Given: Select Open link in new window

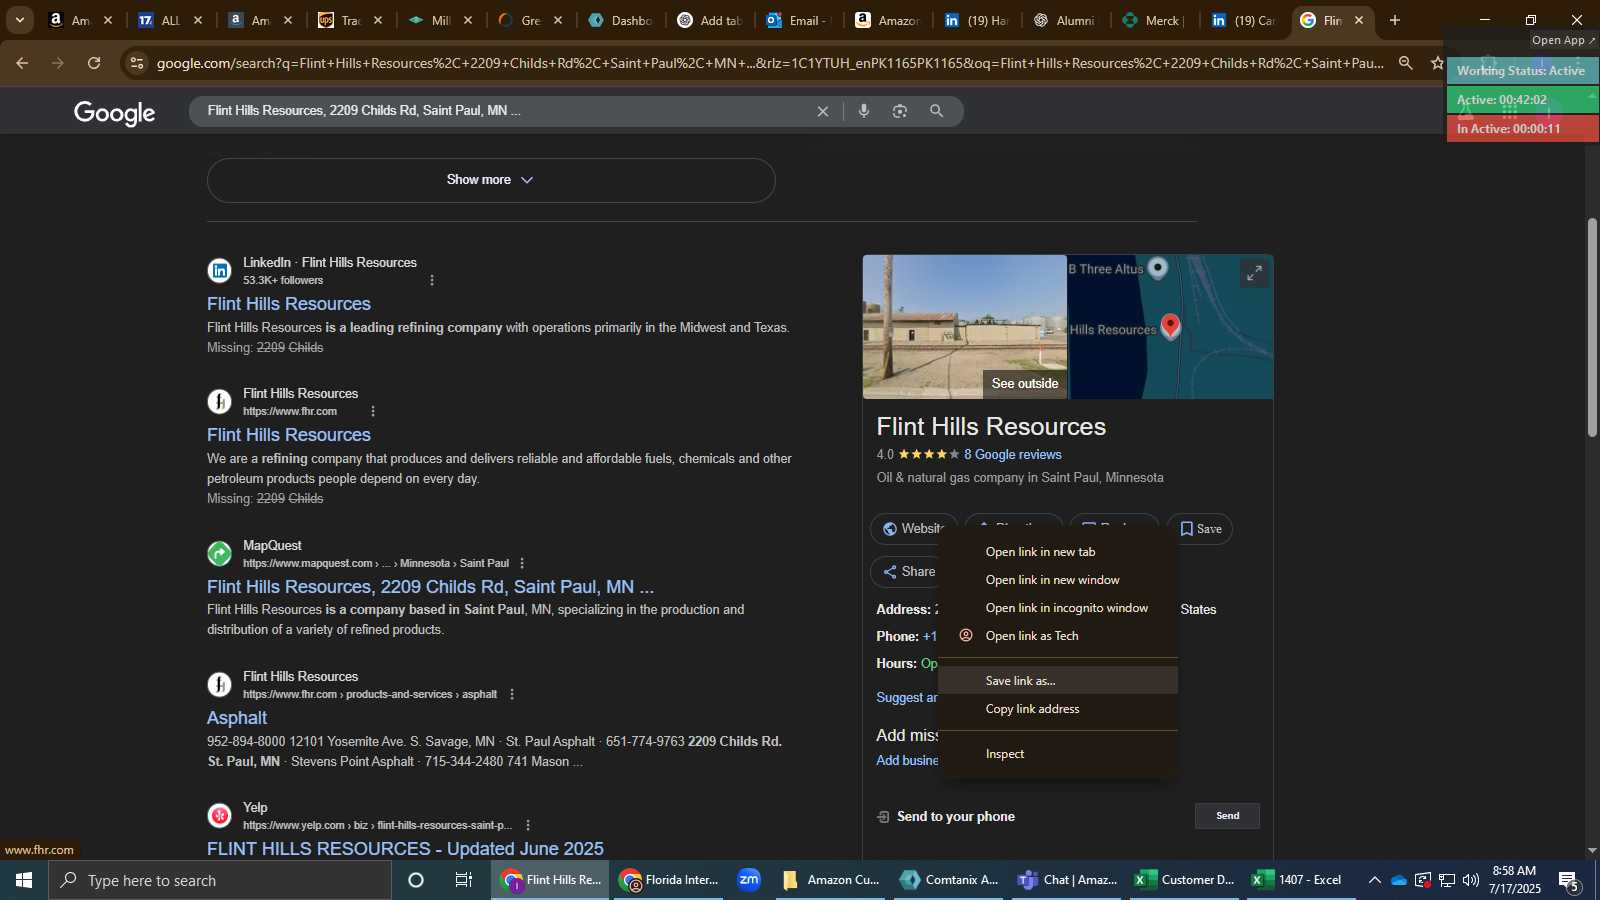Looking at the screenshot, I should click(1058, 580).
